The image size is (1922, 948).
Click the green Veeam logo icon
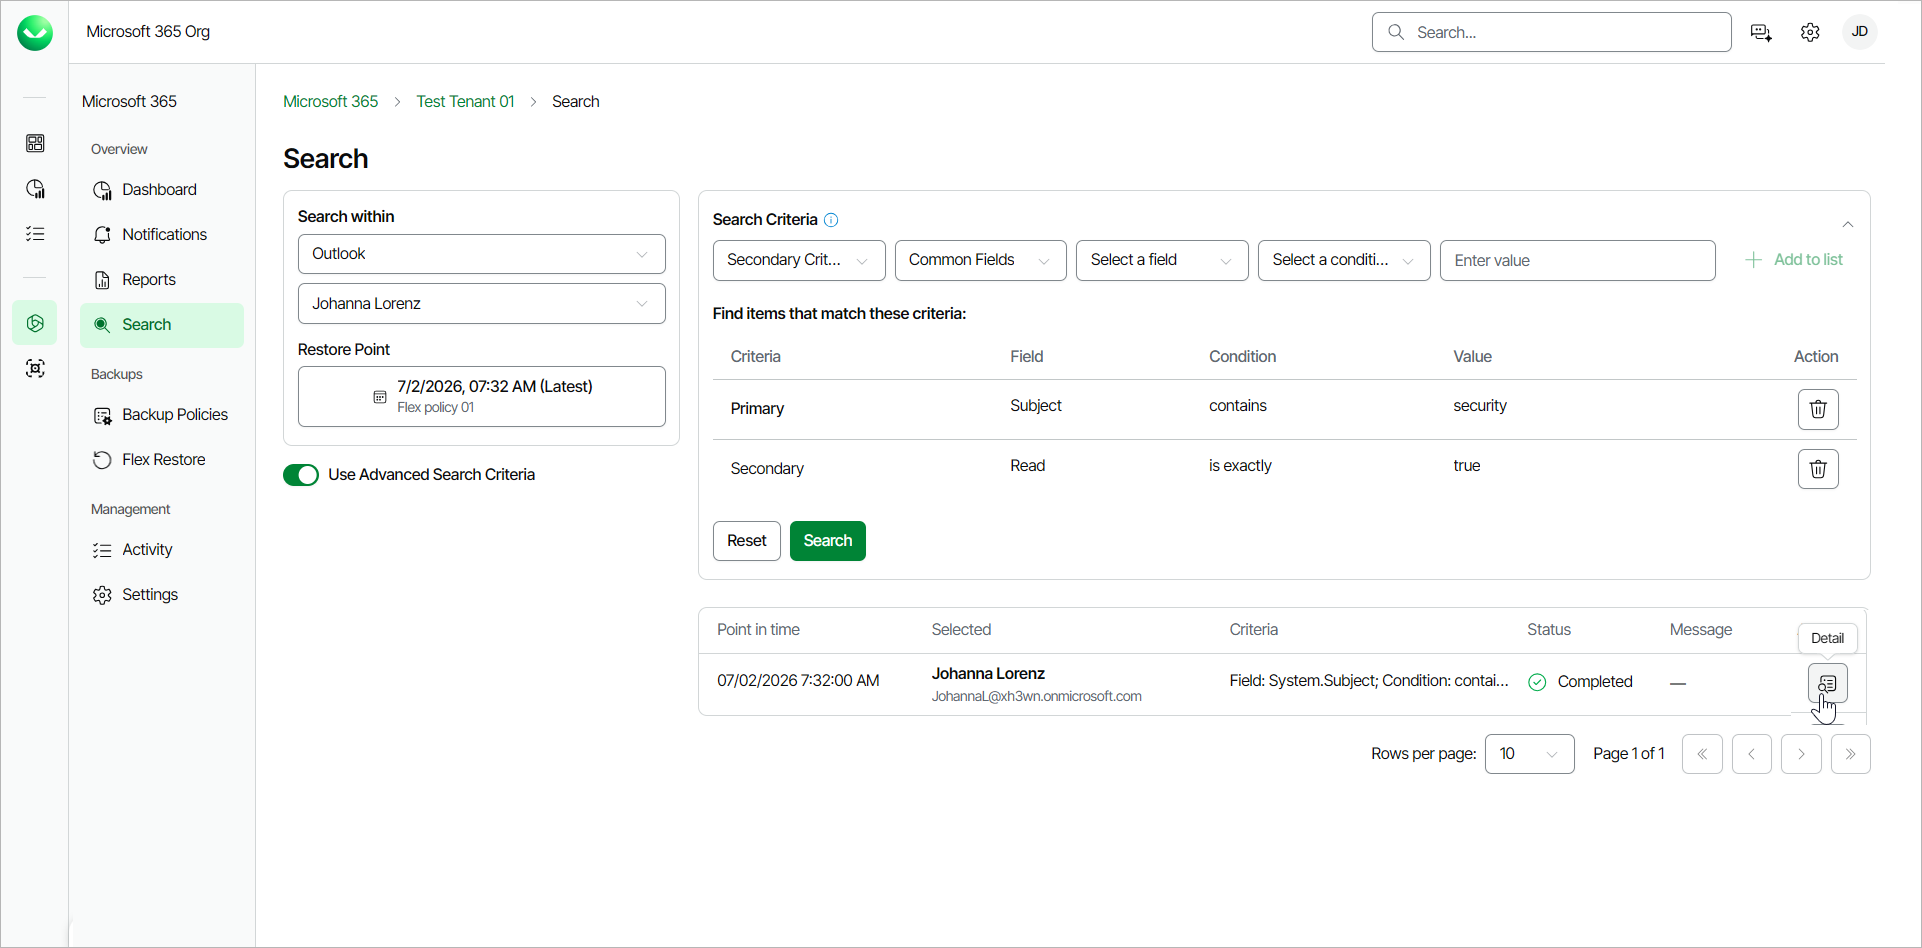point(35,33)
